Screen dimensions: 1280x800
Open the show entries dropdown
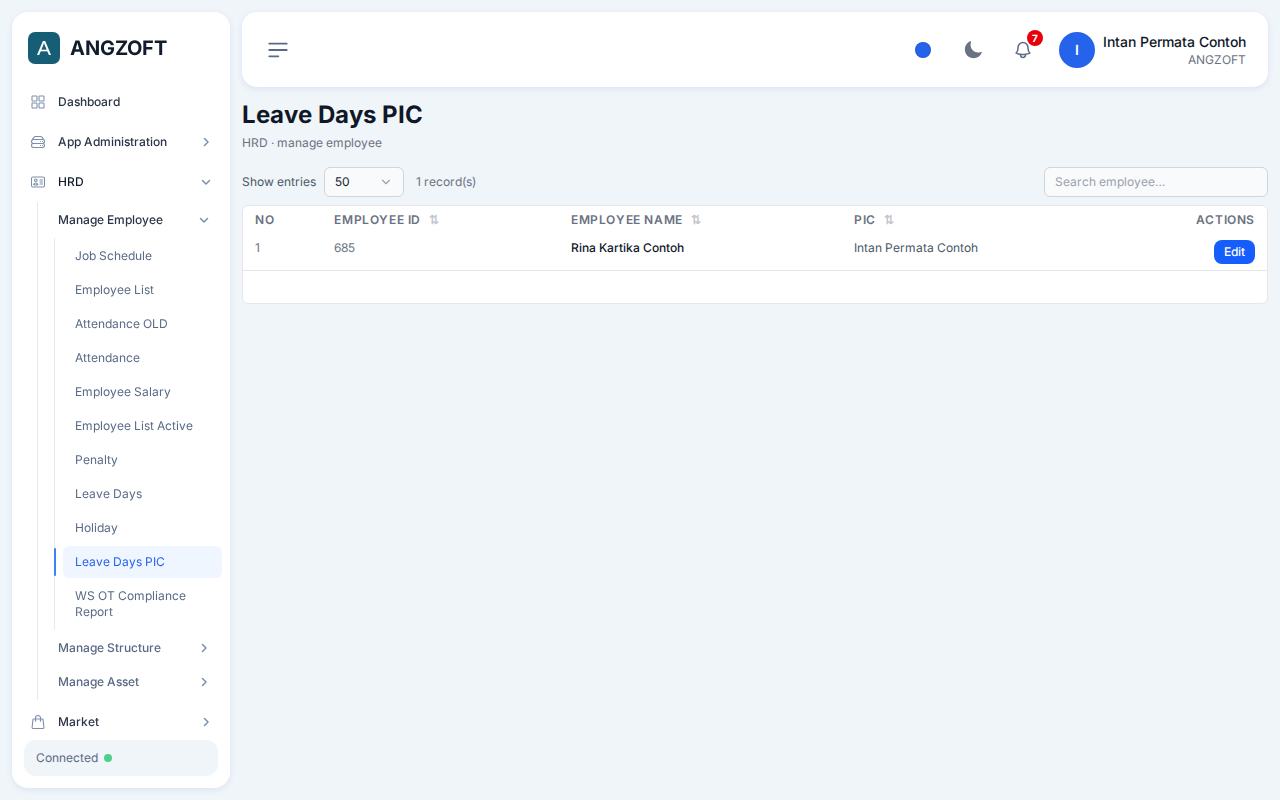click(x=364, y=182)
